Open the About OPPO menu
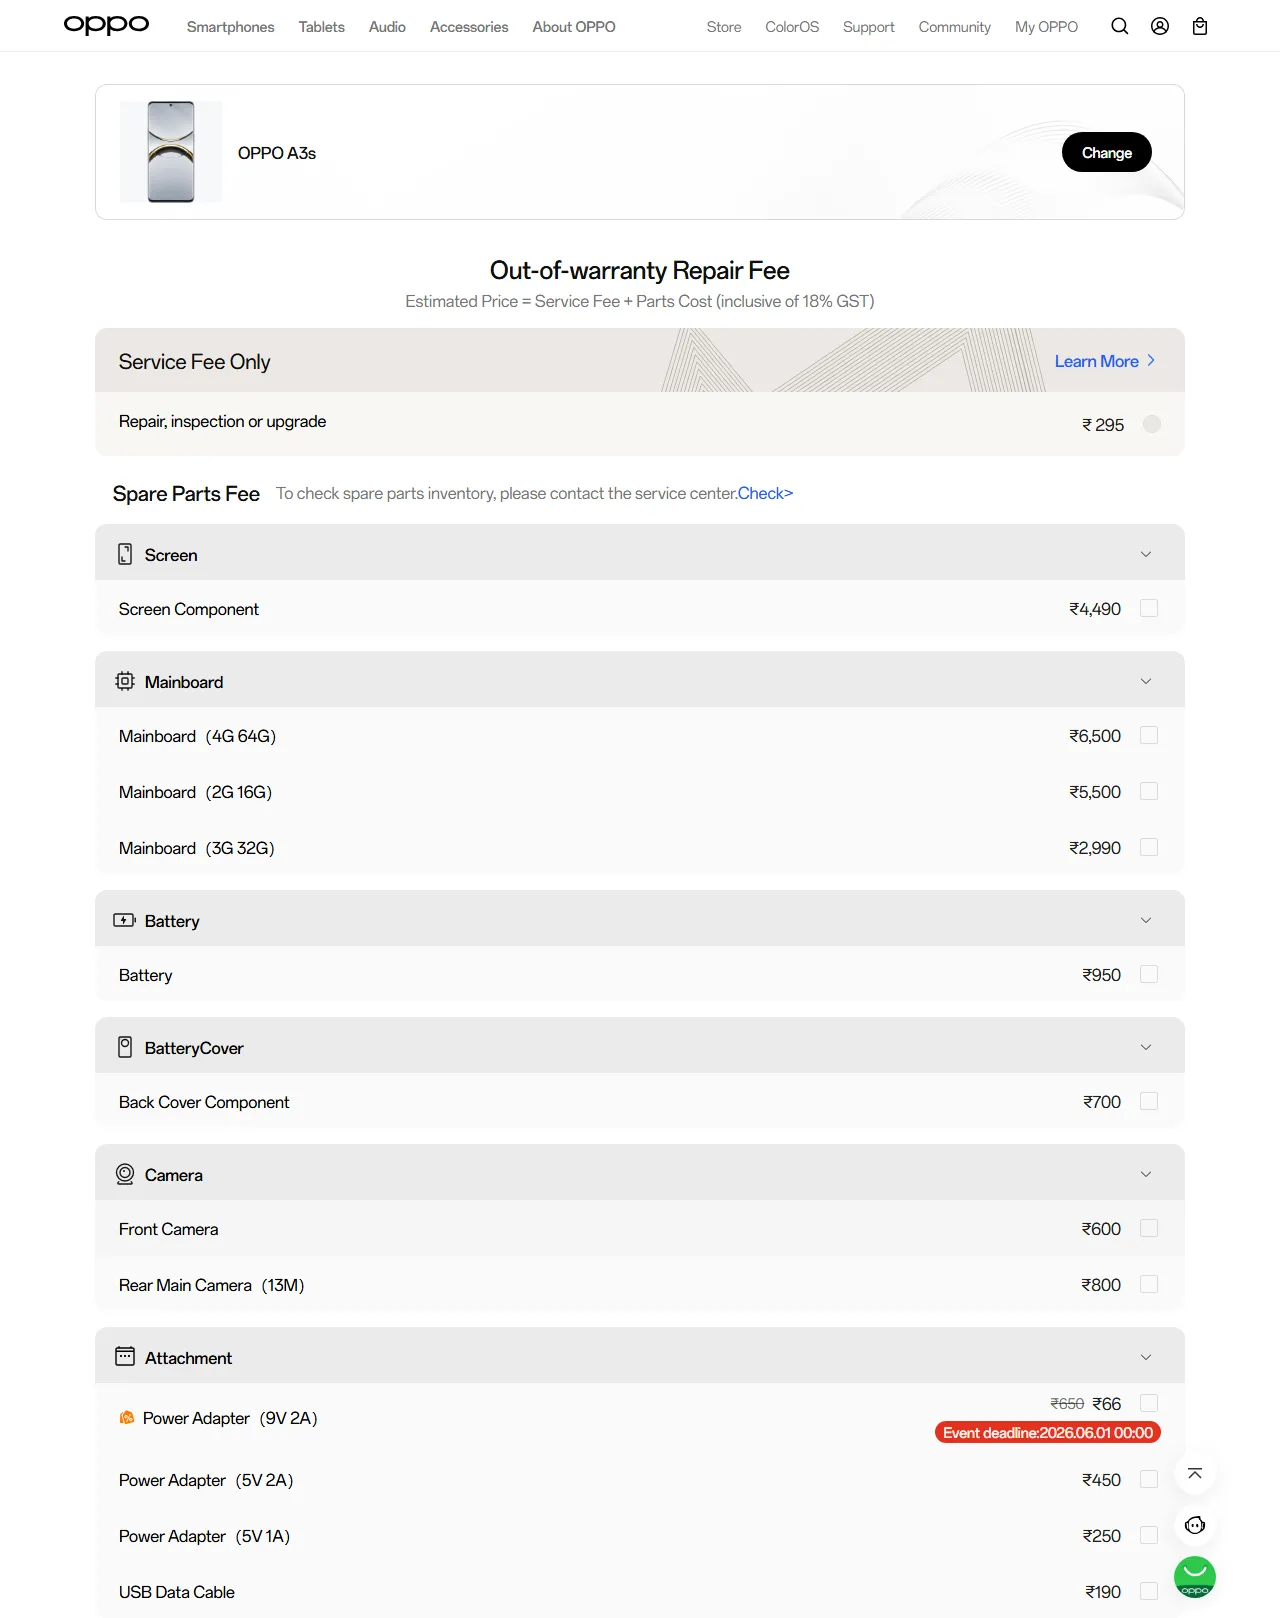1280x1618 pixels. point(574,27)
